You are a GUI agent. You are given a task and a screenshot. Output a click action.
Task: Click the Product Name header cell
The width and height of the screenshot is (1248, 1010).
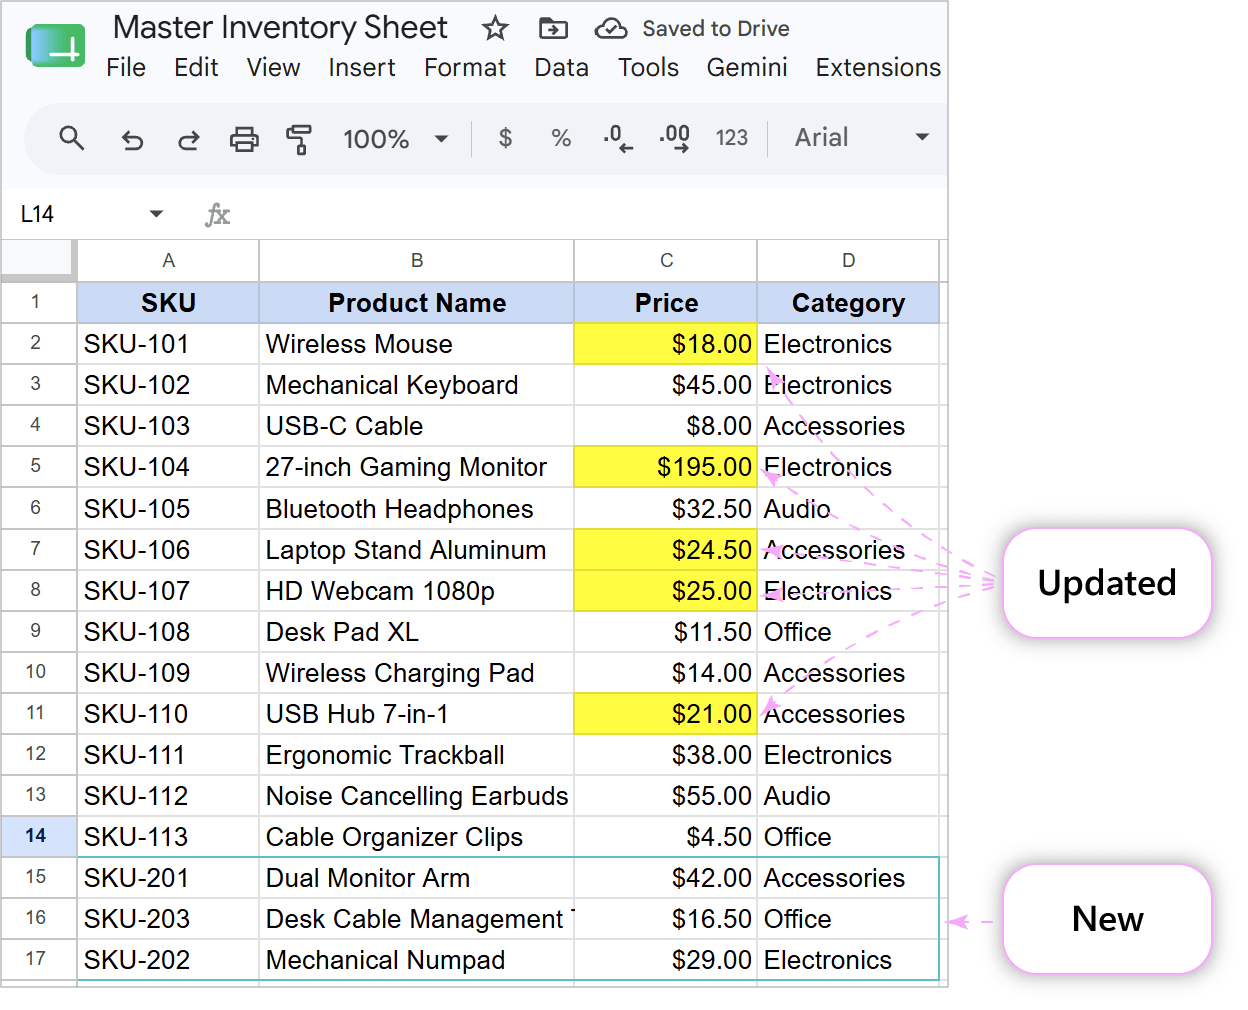coord(417,303)
